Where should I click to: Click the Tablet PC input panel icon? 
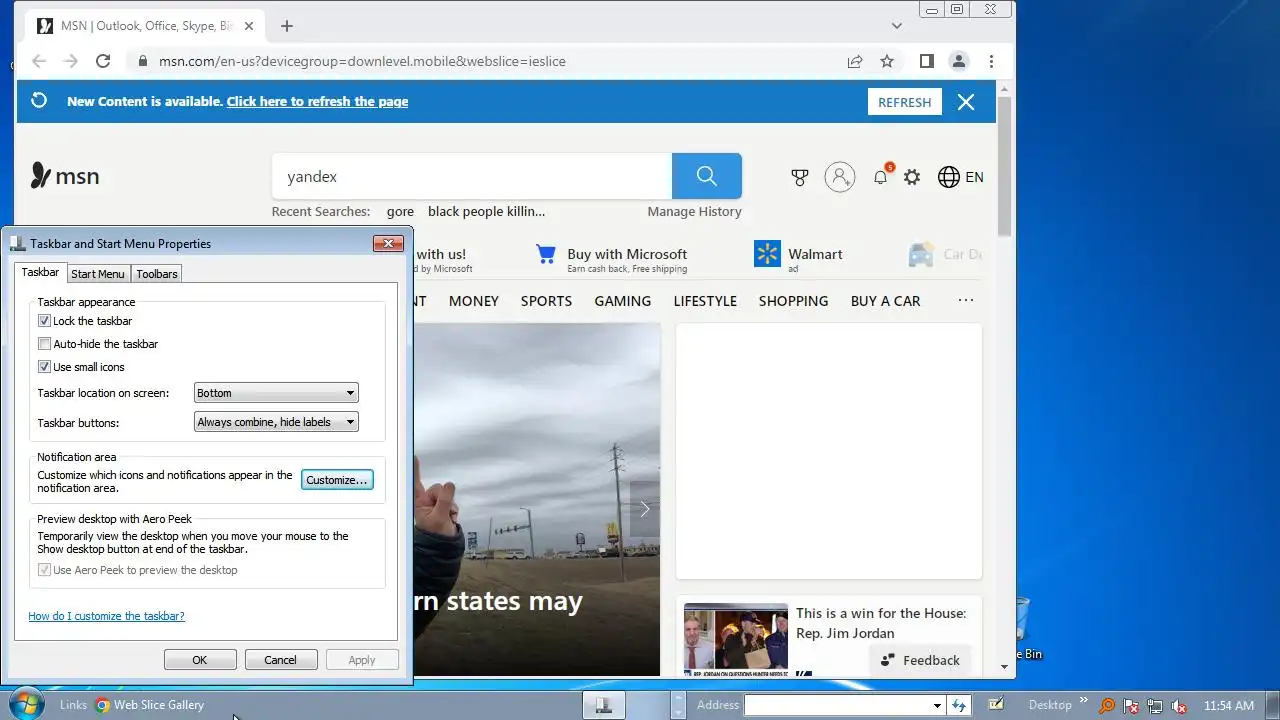point(997,704)
